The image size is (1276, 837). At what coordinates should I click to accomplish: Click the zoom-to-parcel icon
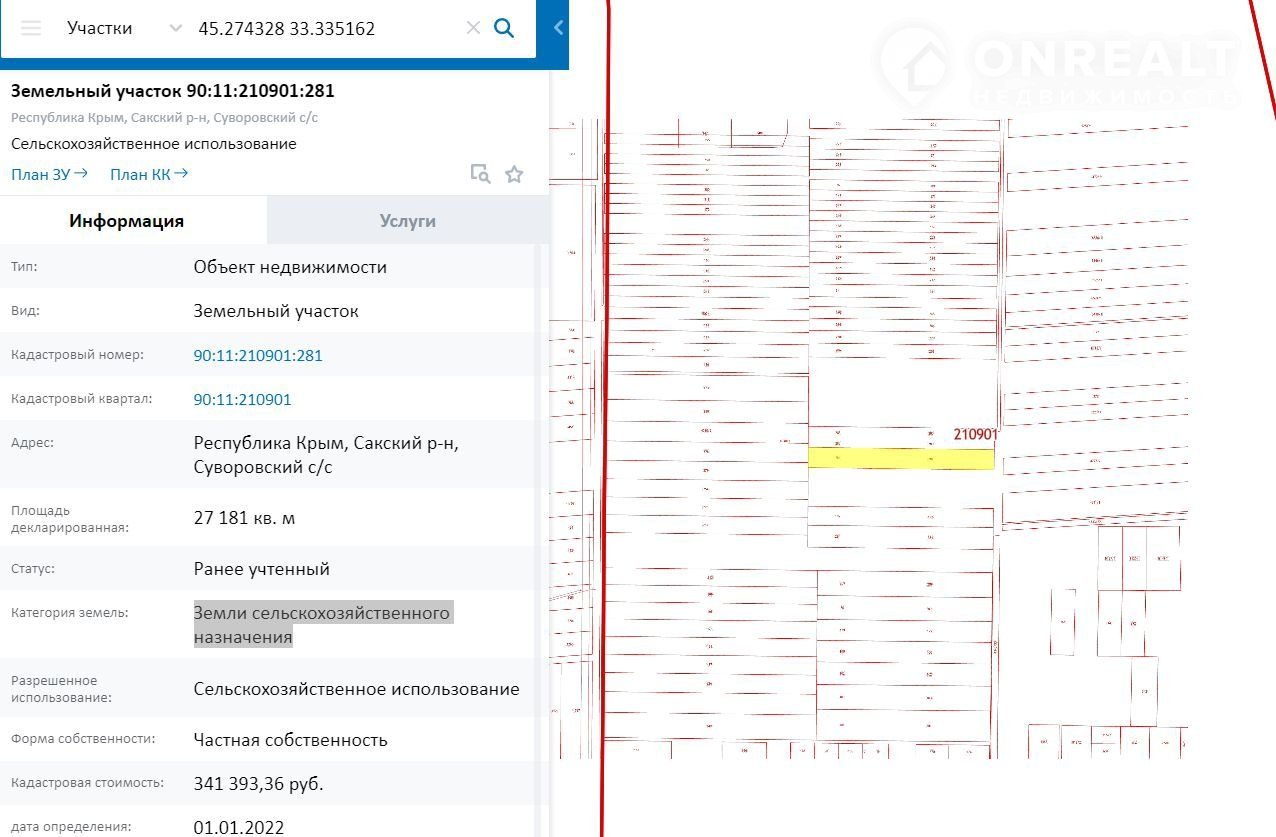(481, 174)
